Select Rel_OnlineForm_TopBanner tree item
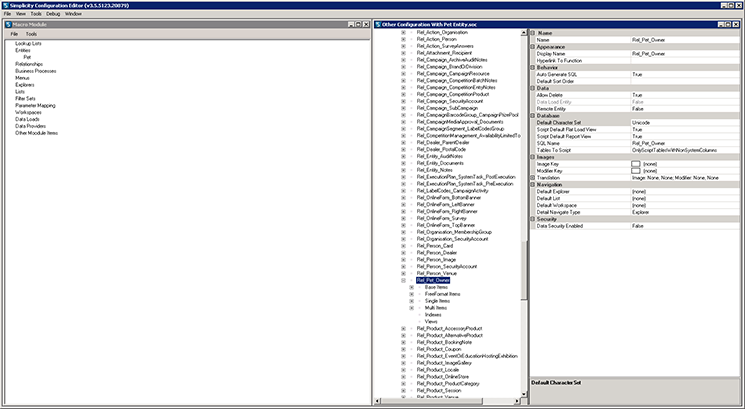The image size is (745, 409). coord(447,225)
